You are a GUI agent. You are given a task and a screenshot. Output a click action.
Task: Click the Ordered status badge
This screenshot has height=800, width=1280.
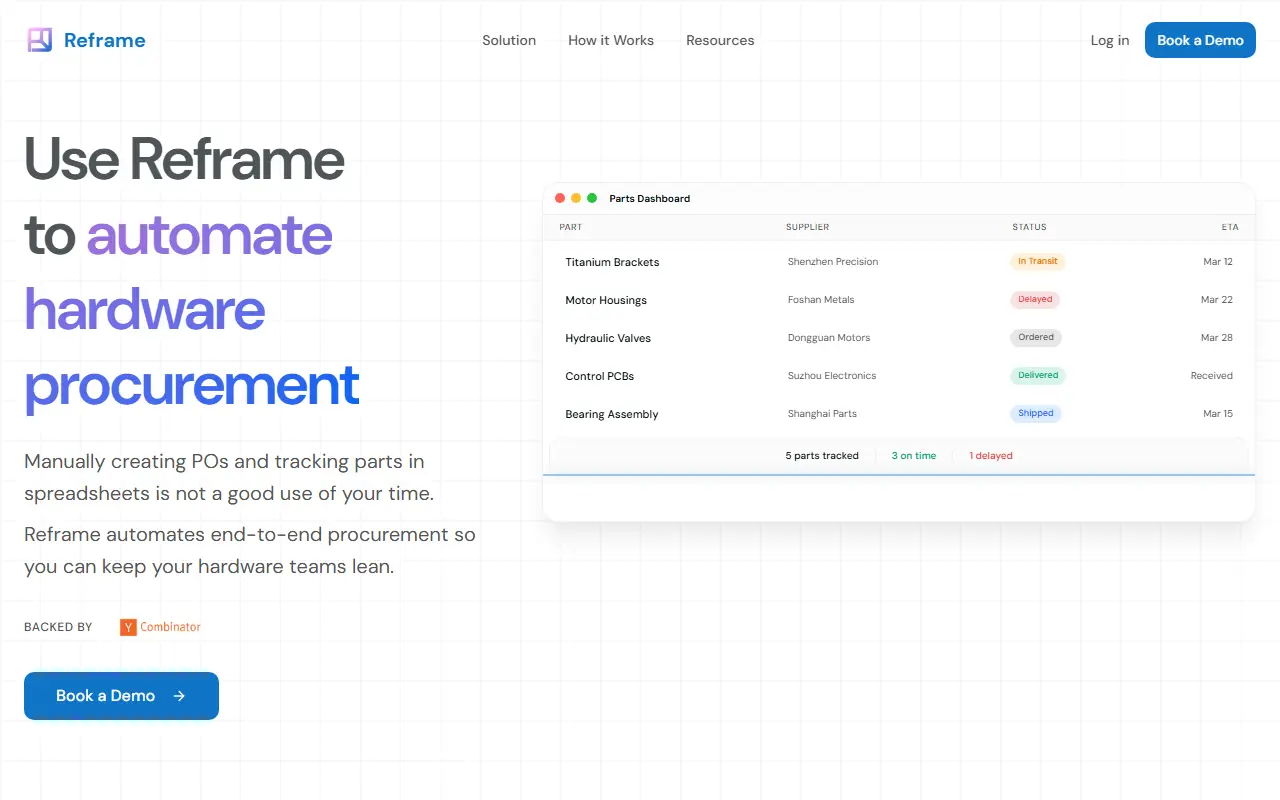(1036, 337)
